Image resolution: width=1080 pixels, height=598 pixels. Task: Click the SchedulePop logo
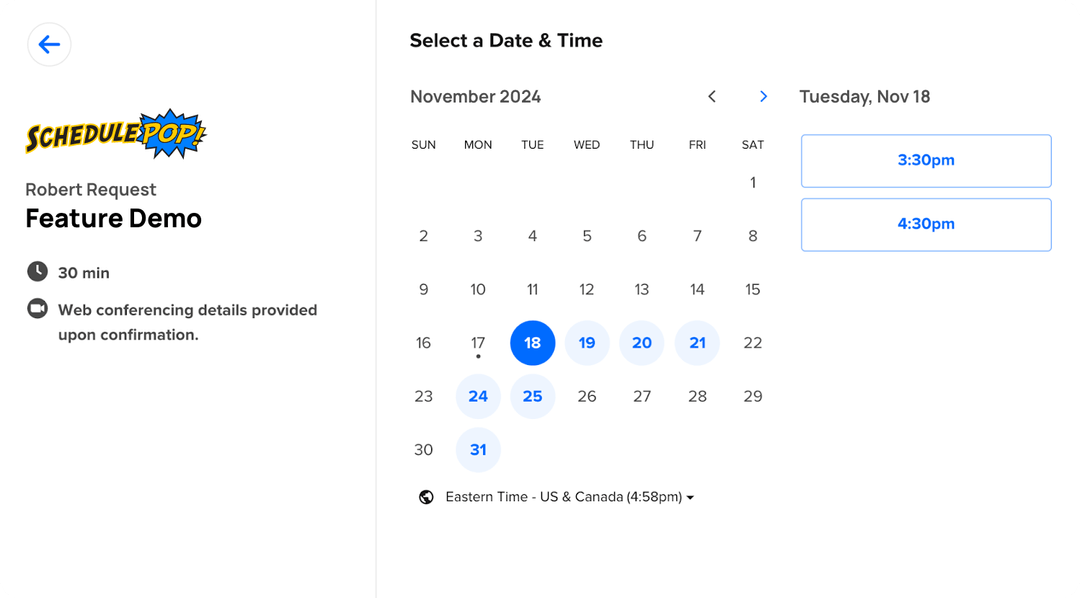tap(113, 135)
